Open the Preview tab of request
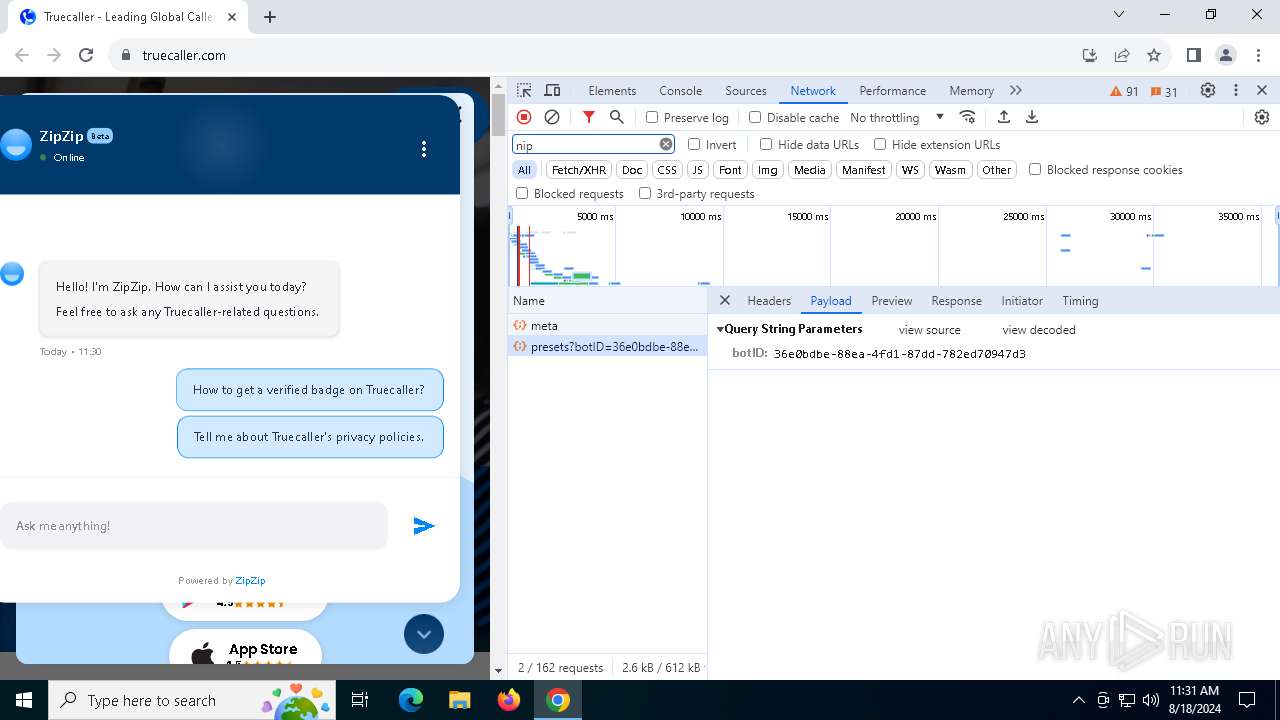The image size is (1280, 720). [892, 300]
